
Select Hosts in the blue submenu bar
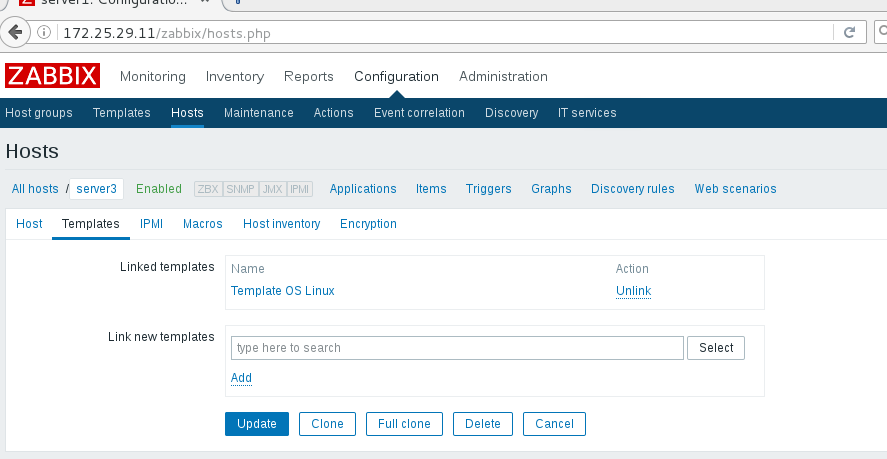(187, 113)
